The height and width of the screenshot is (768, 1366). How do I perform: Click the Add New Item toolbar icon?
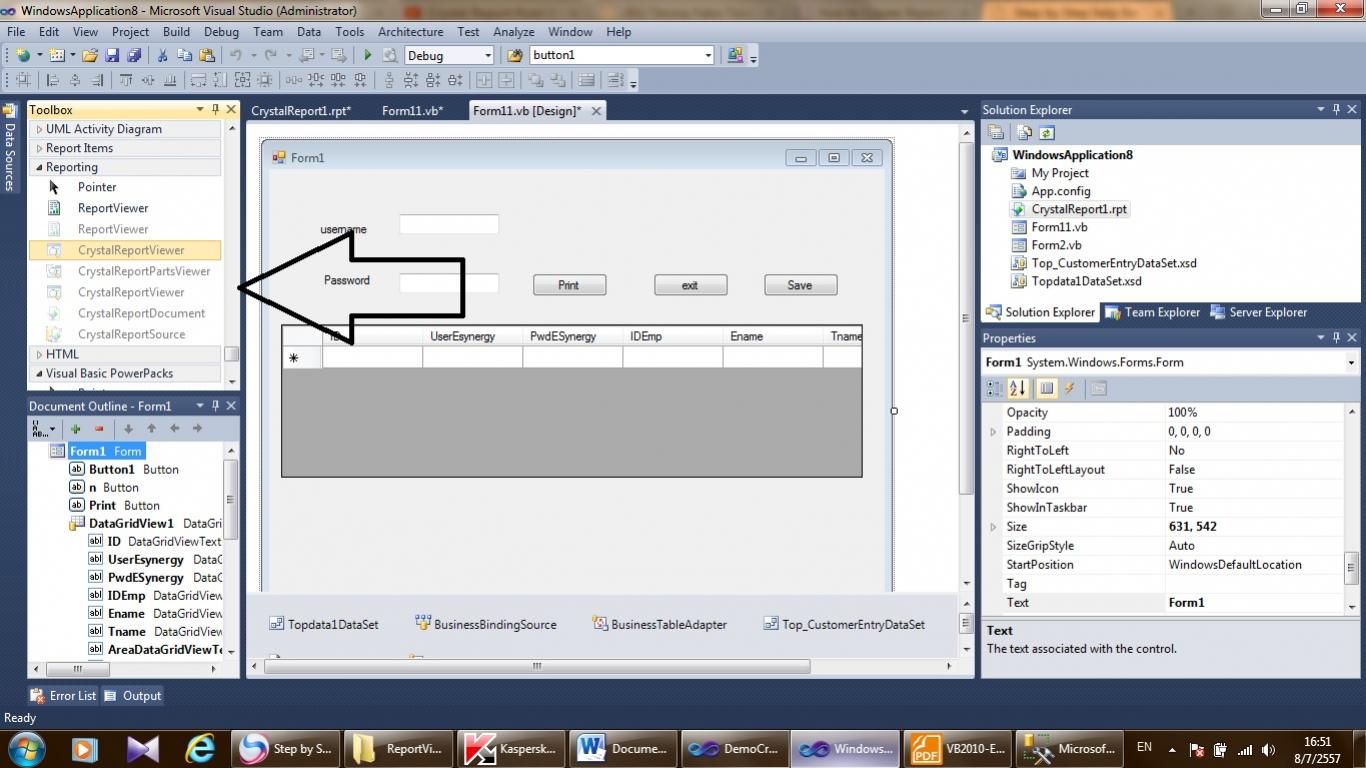point(56,56)
